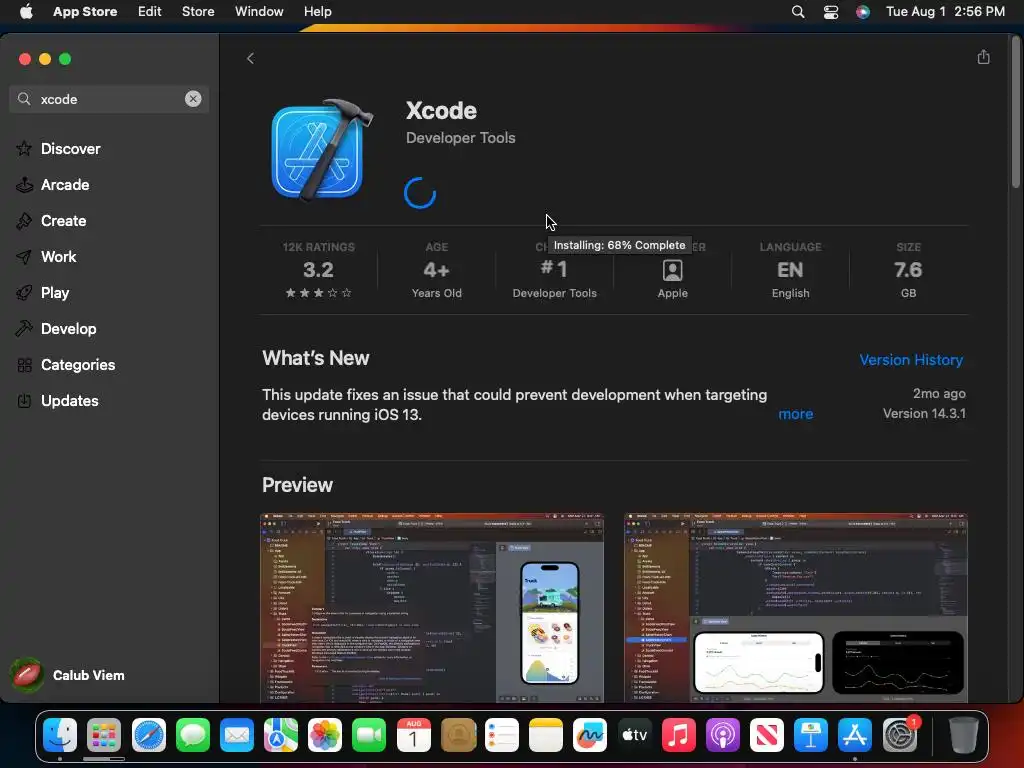The image size is (1024, 768).
Task: Click the Version 14.3.1 text
Action: click(x=924, y=413)
